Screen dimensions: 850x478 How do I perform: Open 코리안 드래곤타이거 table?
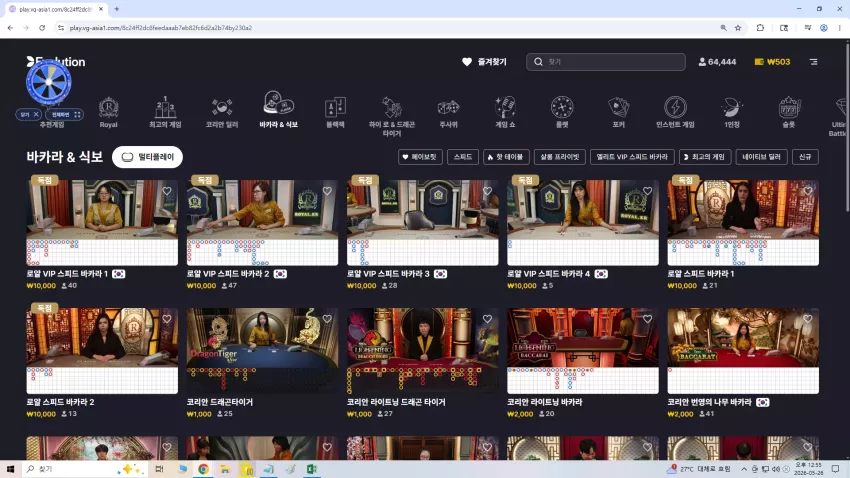(x=262, y=351)
